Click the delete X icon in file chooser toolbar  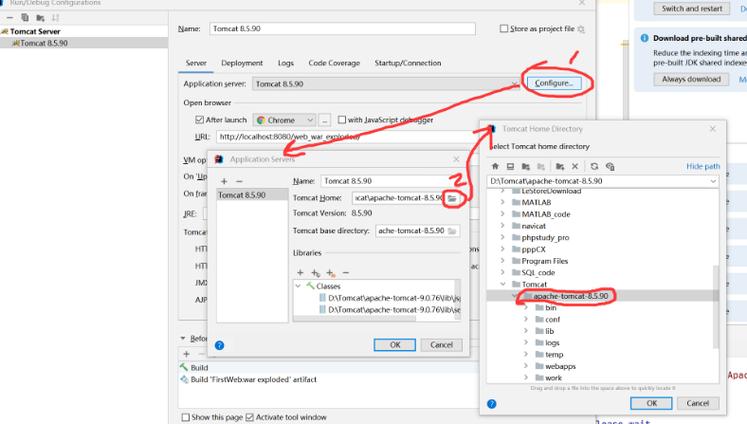pyautogui.click(x=575, y=166)
